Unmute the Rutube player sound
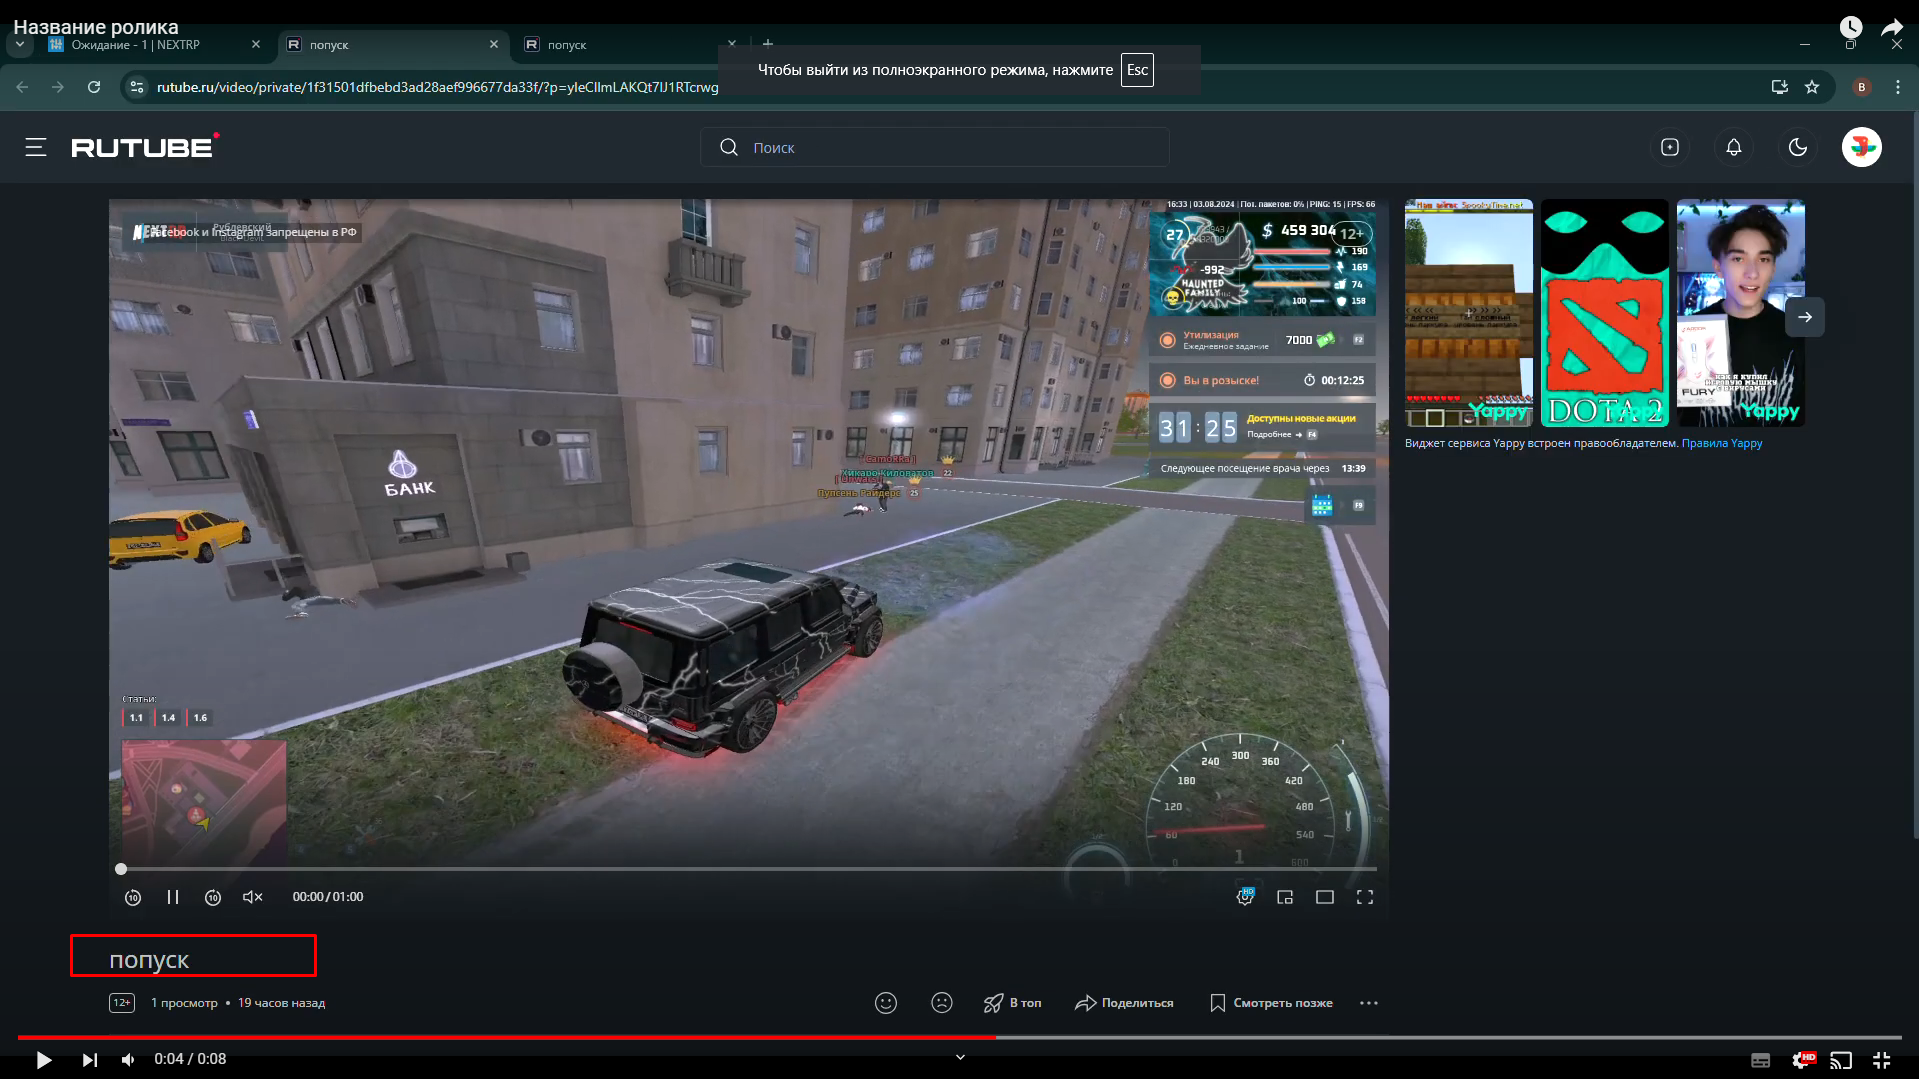Screen dimensions: 1919x1079 pyautogui.click(x=253, y=897)
